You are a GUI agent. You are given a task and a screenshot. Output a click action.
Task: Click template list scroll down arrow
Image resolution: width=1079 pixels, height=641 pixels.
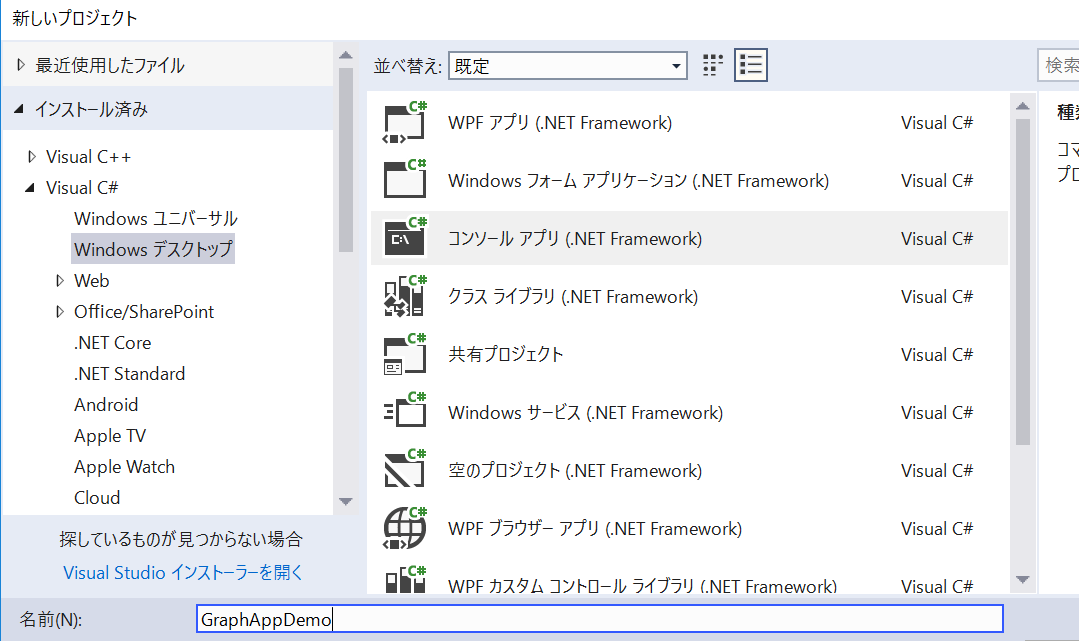(x=1023, y=580)
